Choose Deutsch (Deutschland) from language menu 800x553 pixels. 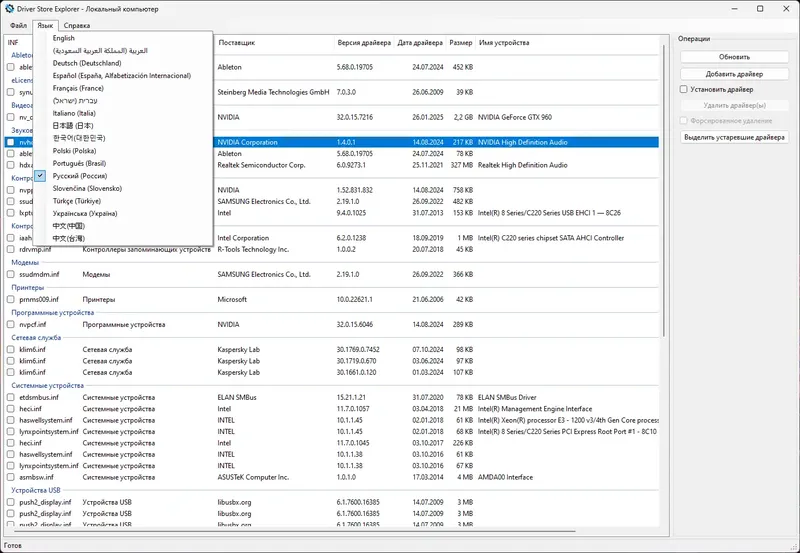pyautogui.click(x=87, y=63)
